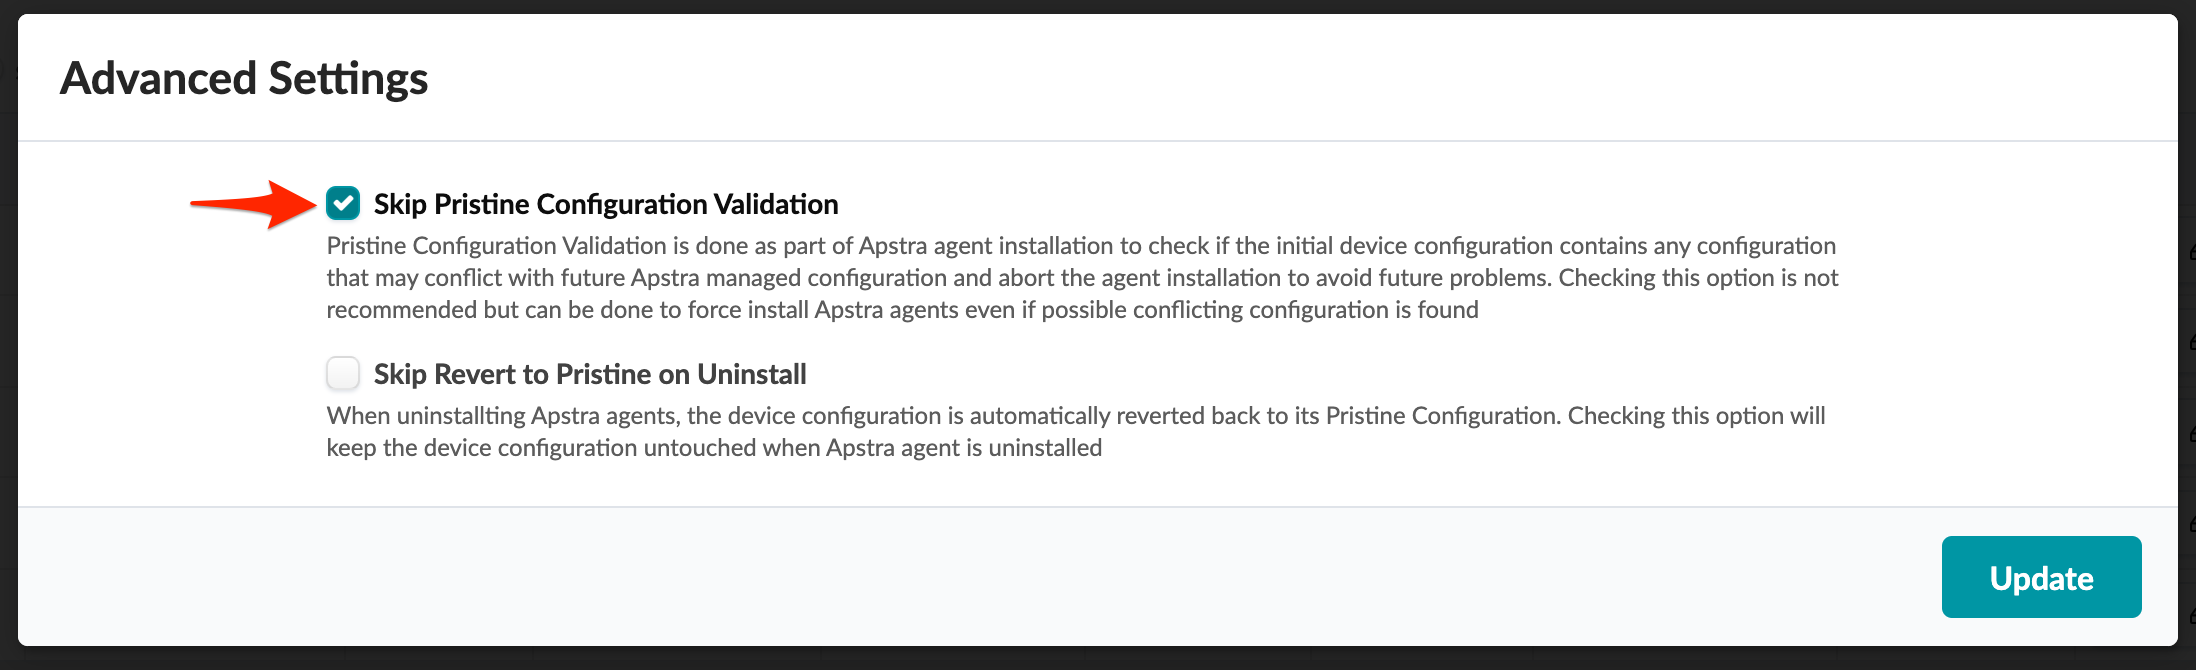The width and height of the screenshot is (2196, 670).
Task: Click the word "Uninstall" in the second checkbox label
Action: click(752, 375)
